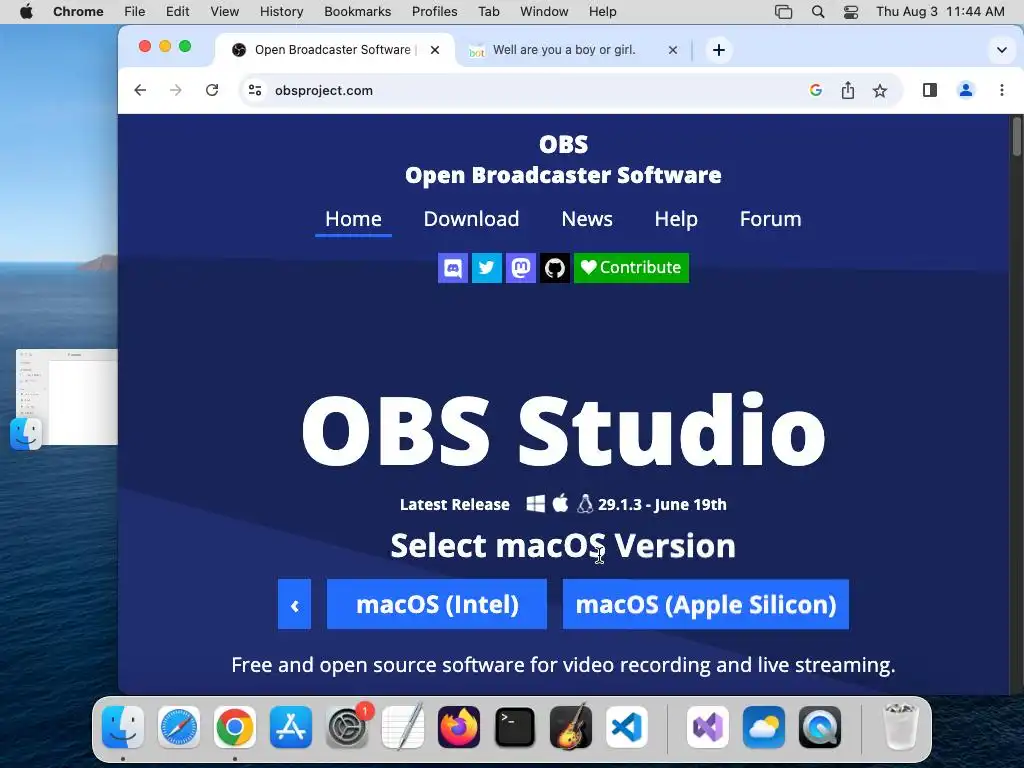Open the Finder window thumbnail on the left
1024x768 pixels.
pyautogui.click(x=67, y=397)
